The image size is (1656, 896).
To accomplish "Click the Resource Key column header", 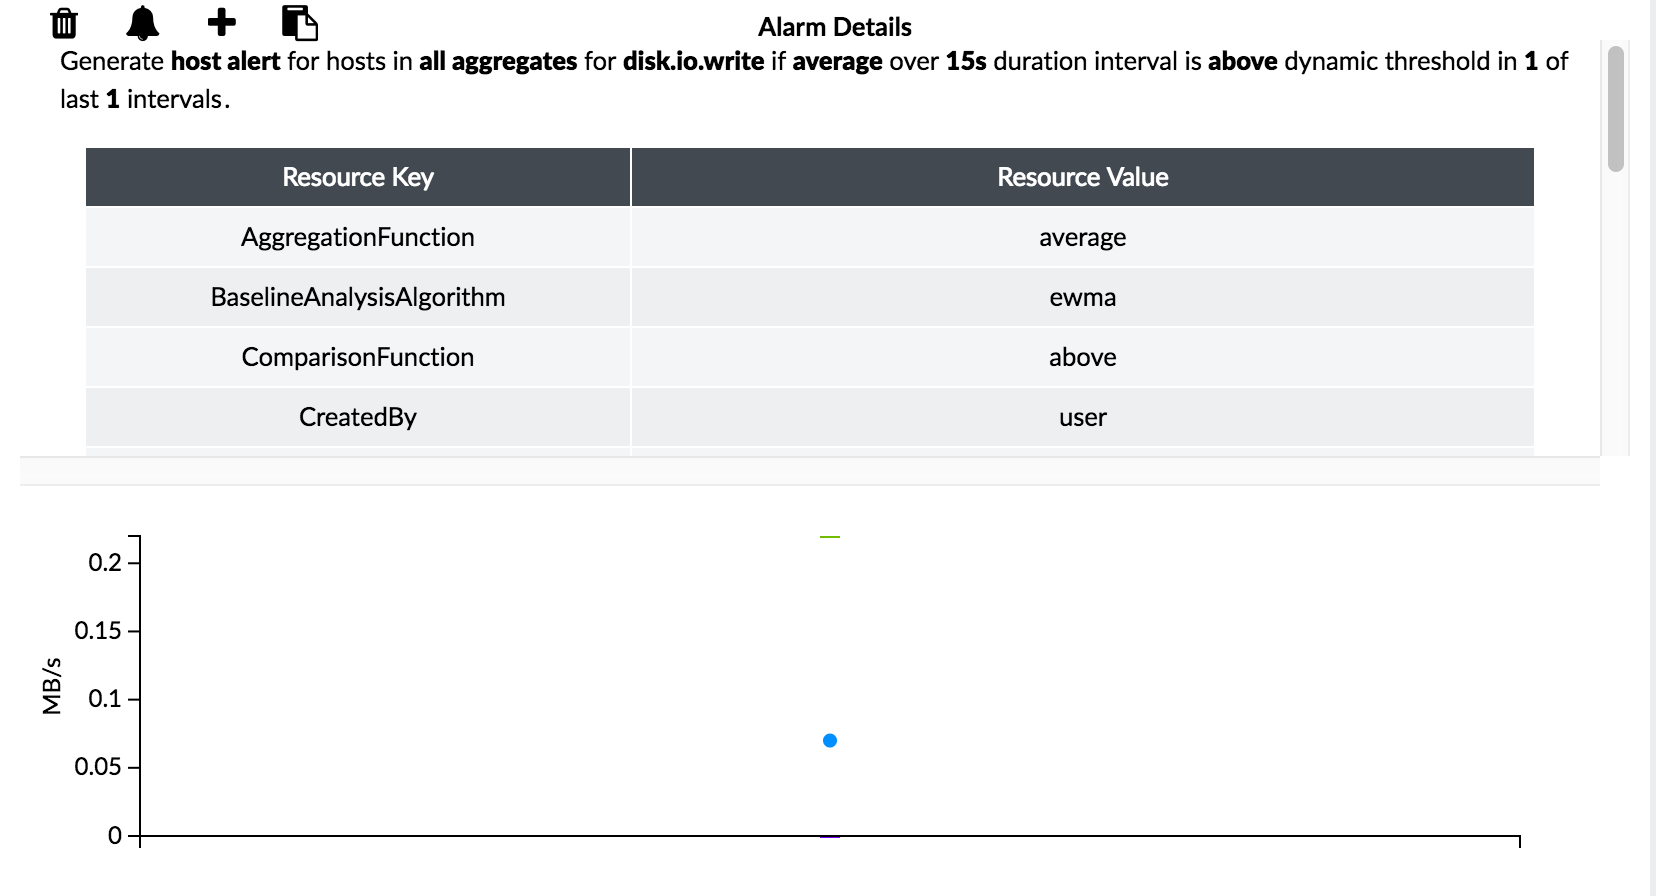I will [x=358, y=177].
